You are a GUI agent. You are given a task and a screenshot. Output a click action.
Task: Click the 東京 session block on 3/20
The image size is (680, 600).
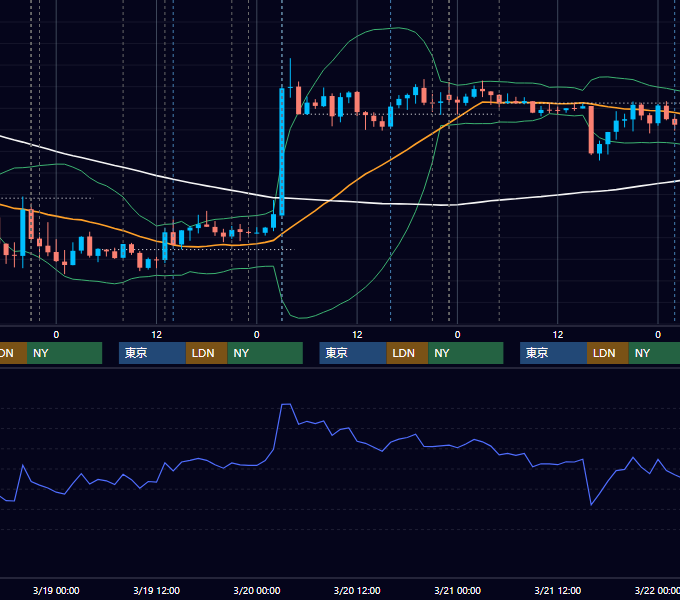coord(353,353)
